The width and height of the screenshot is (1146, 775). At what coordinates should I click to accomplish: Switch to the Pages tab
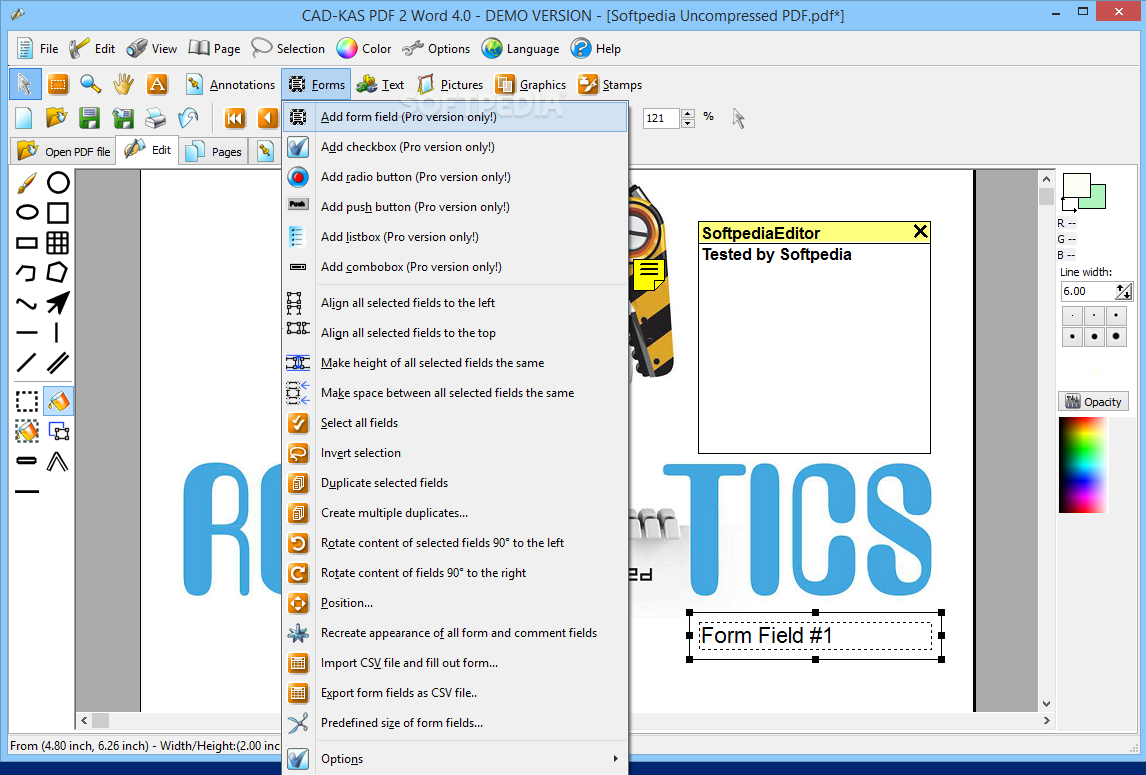point(214,151)
